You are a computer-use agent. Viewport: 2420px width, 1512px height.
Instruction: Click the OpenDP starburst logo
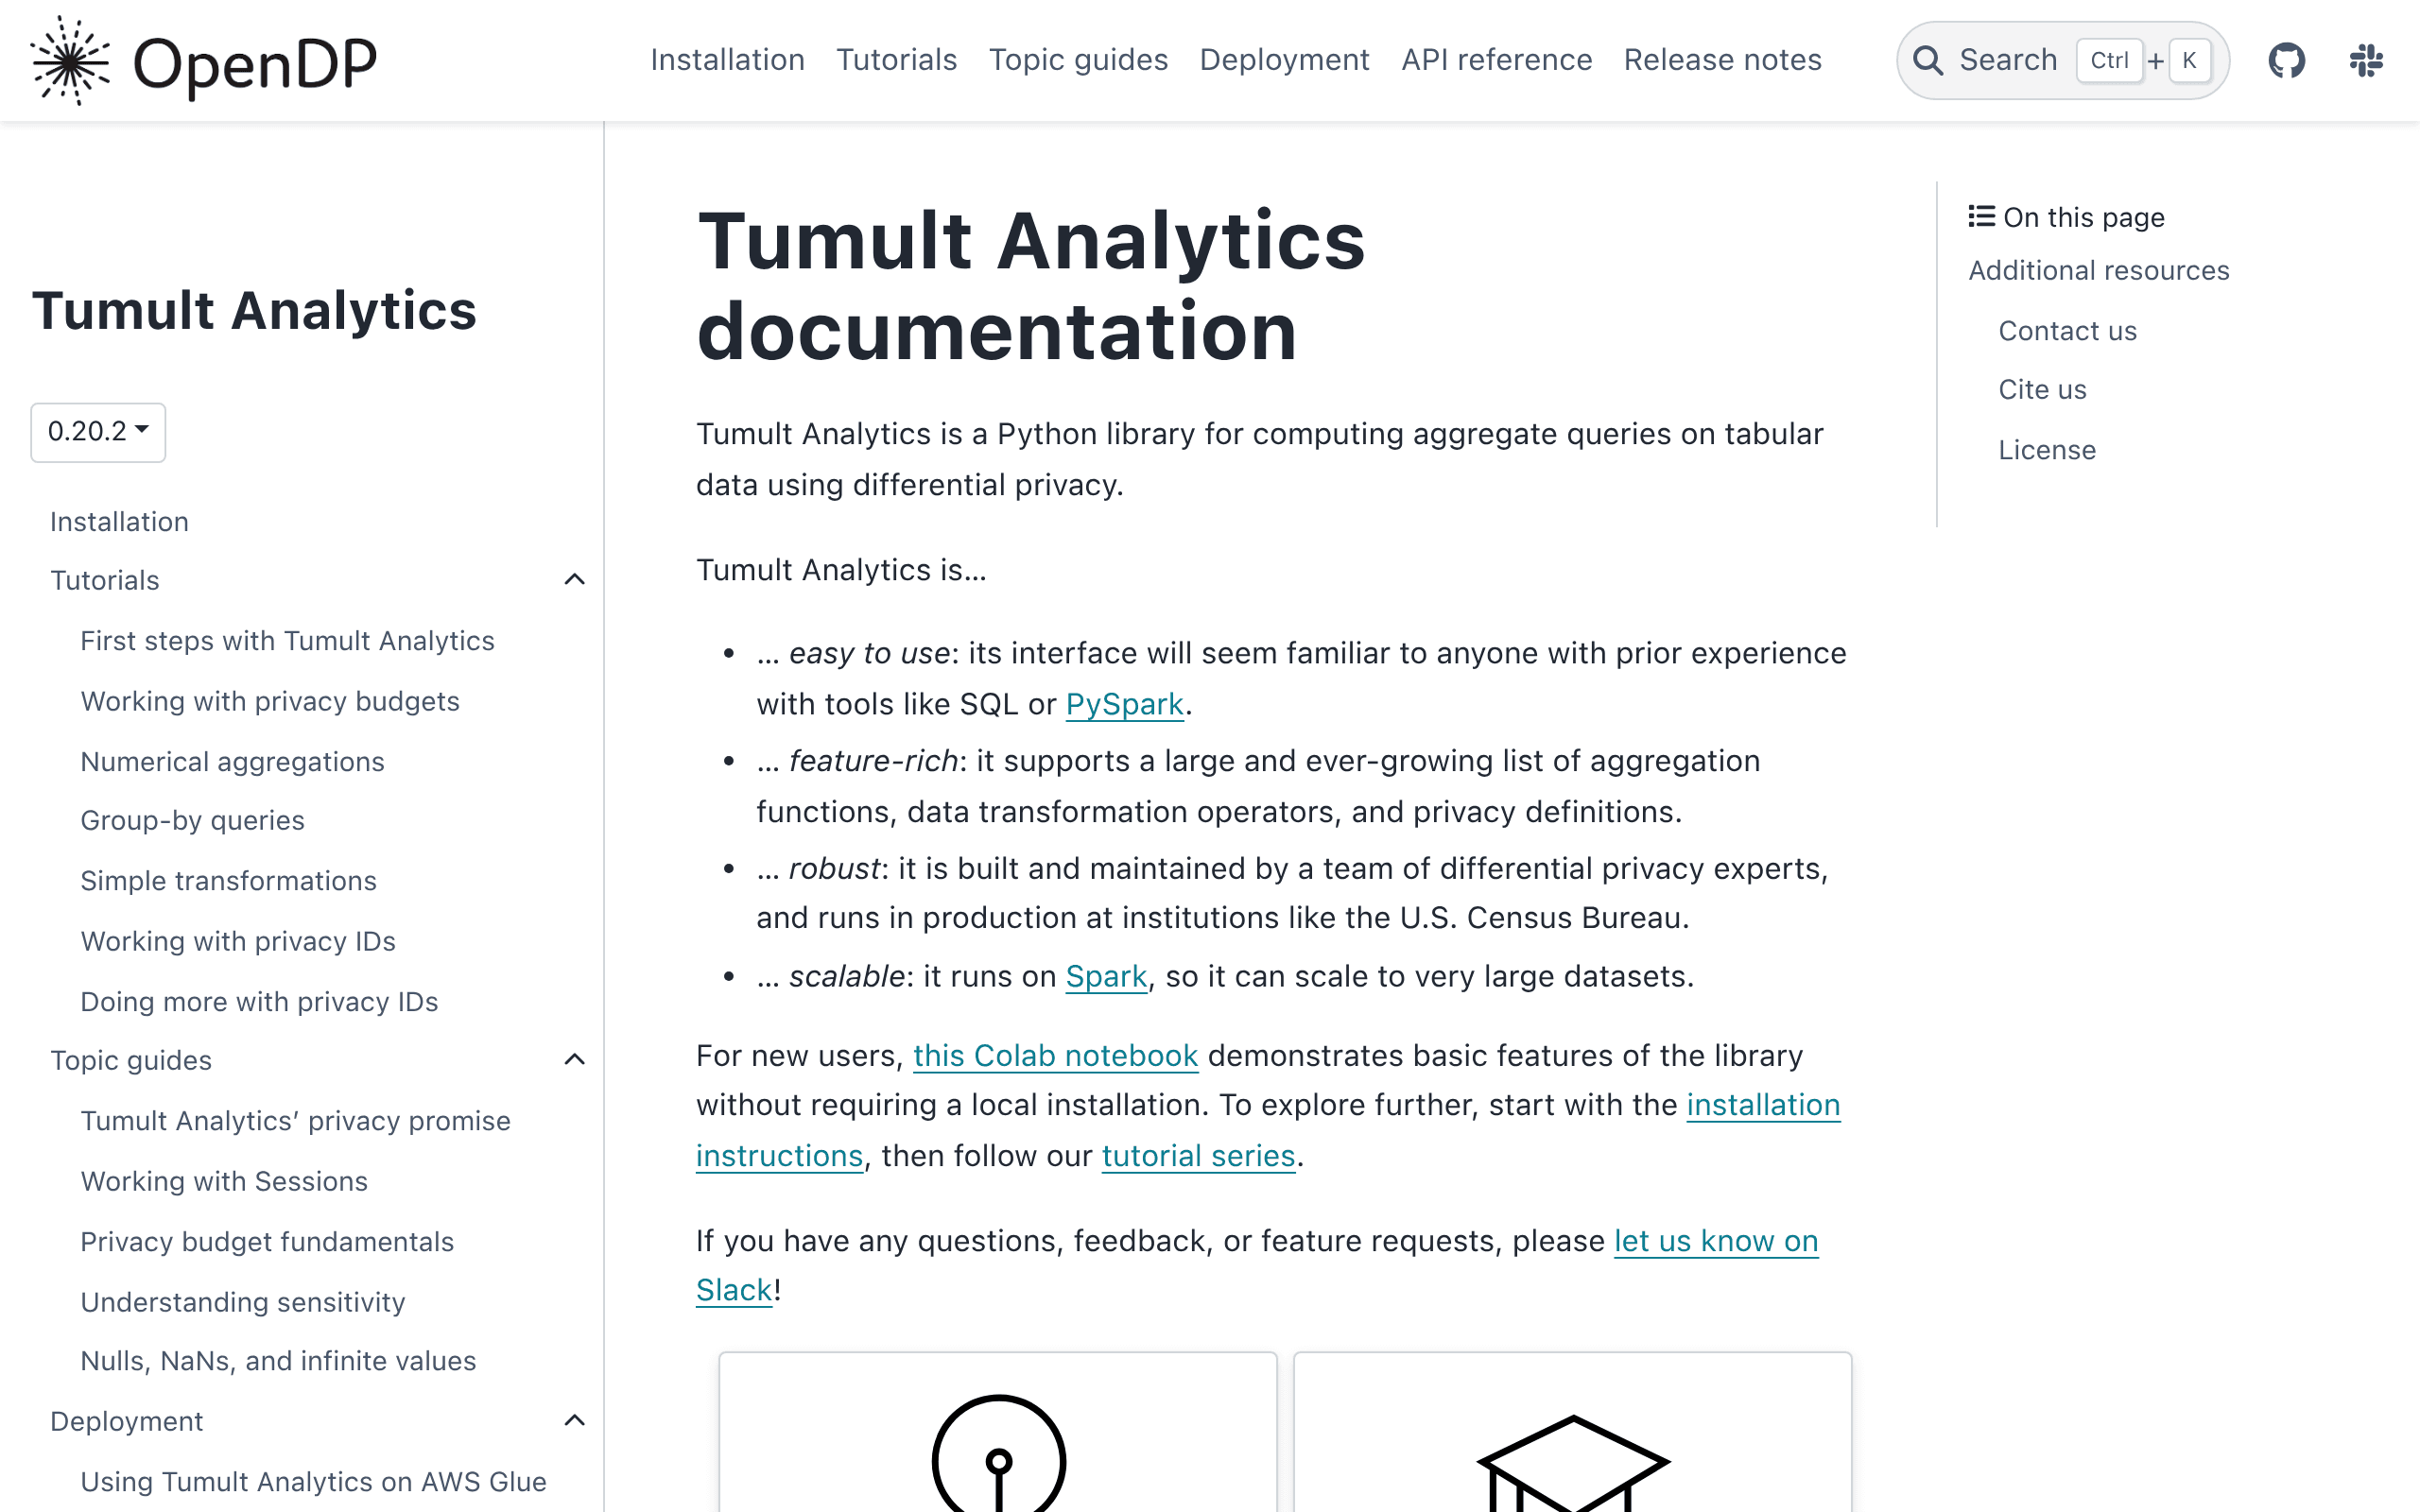tap(70, 60)
